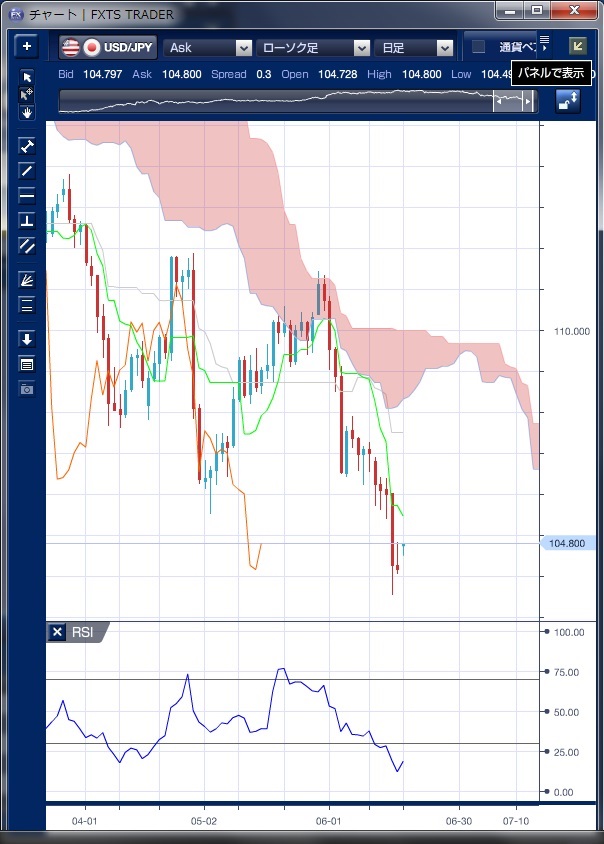Select the arrow pointer tool
The width and height of the screenshot is (604, 844).
(x=27, y=77)
